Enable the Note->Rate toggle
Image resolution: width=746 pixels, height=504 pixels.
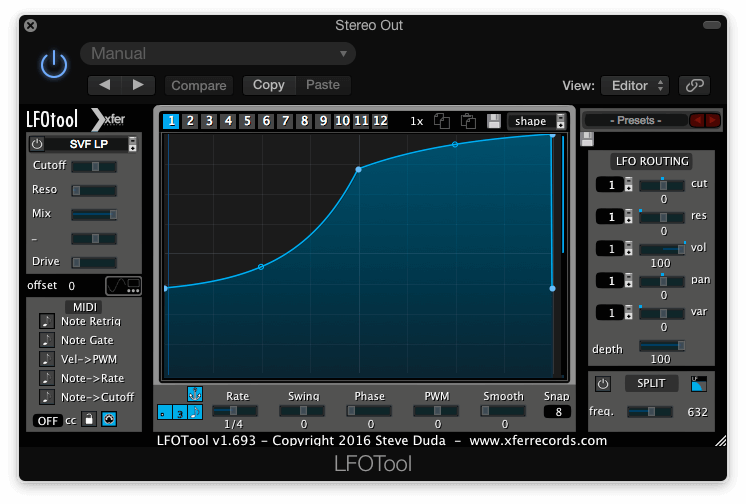tap(47, 378)
